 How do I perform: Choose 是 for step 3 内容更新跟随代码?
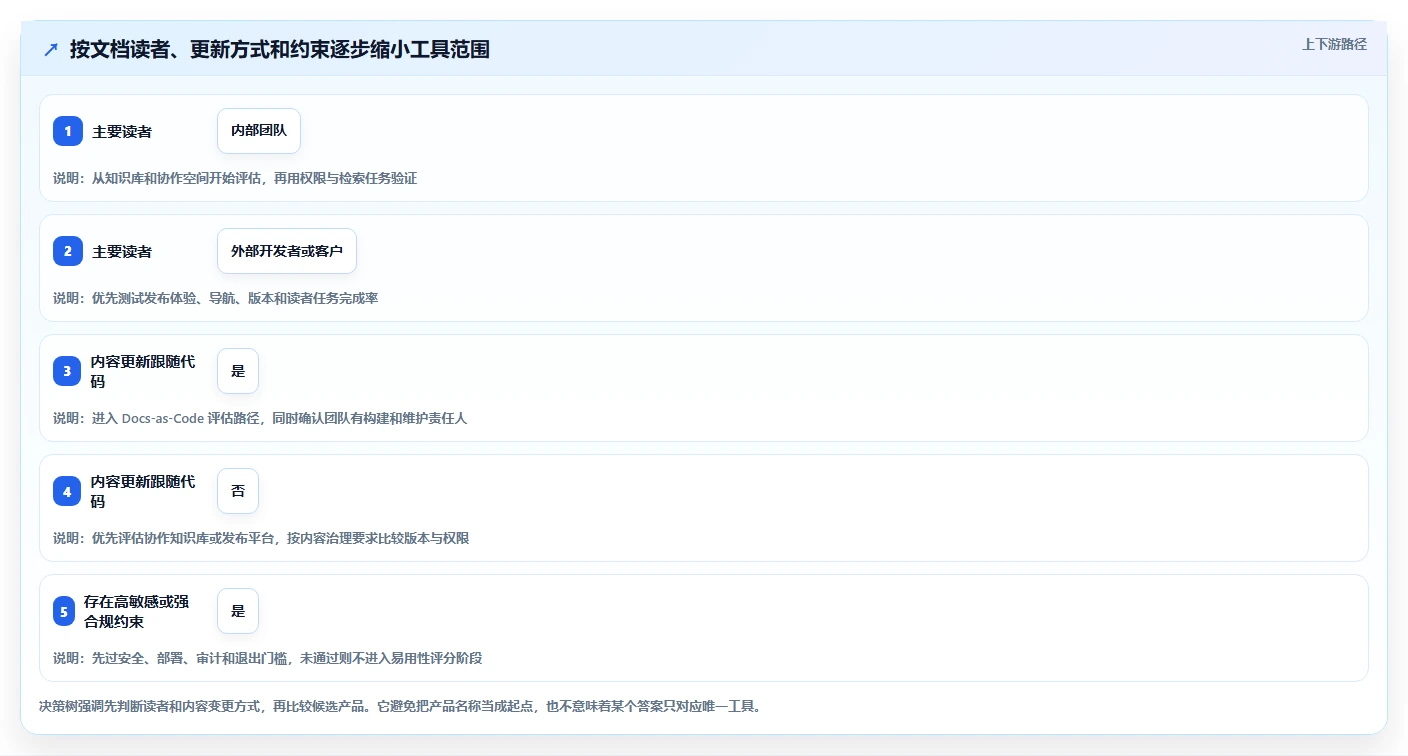pos(238,371)
